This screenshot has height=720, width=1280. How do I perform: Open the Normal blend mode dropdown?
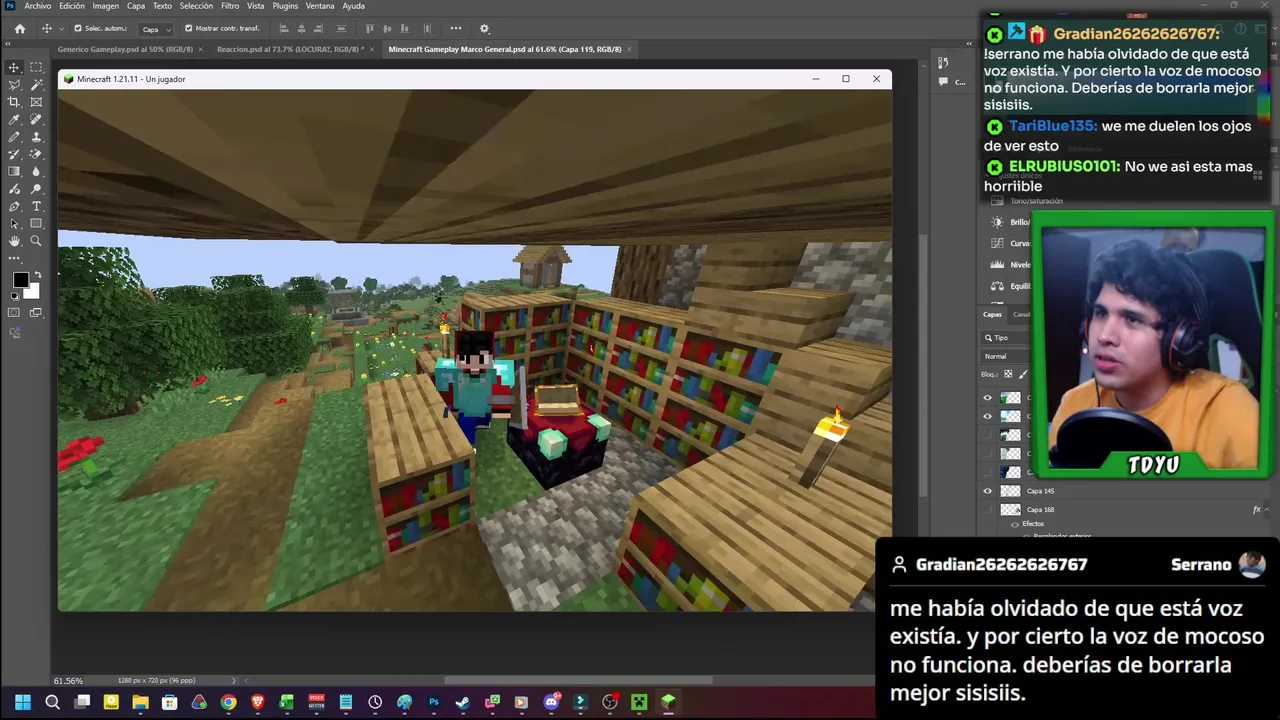pos(1004,356)
